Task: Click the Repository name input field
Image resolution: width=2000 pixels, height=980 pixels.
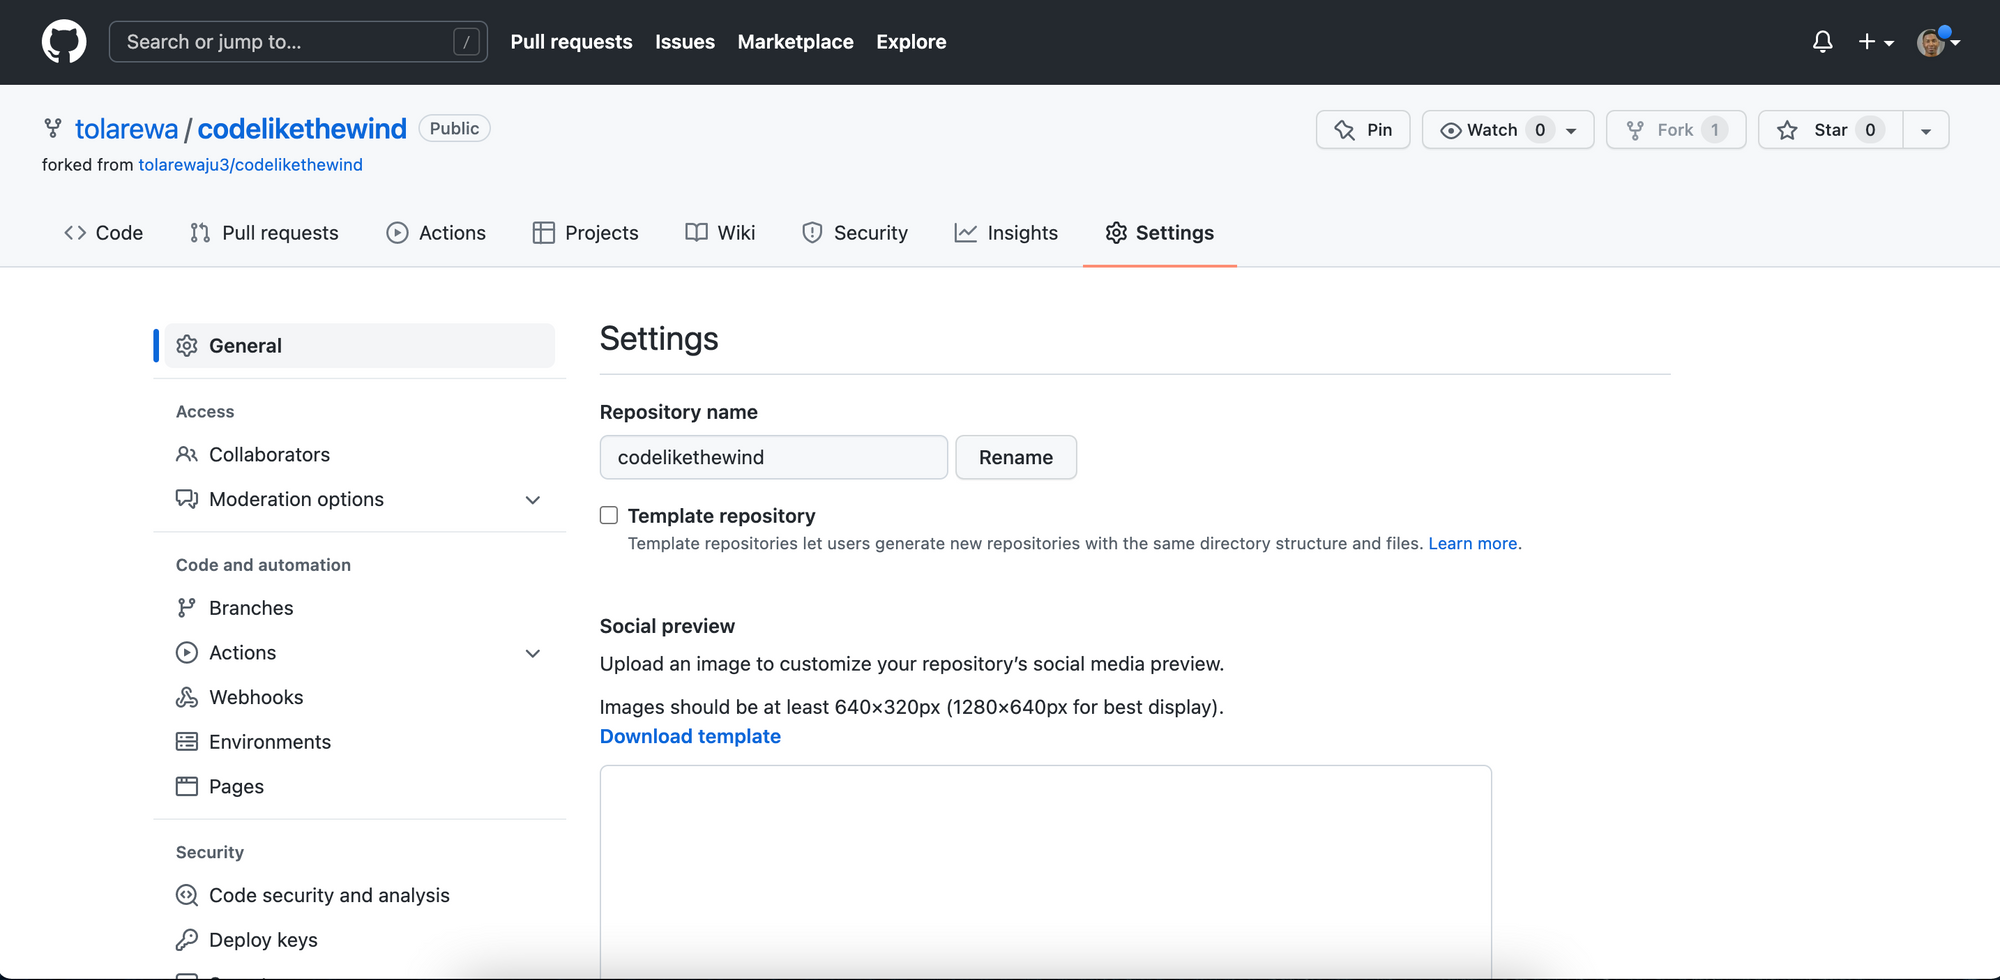Action: (773, 457)
